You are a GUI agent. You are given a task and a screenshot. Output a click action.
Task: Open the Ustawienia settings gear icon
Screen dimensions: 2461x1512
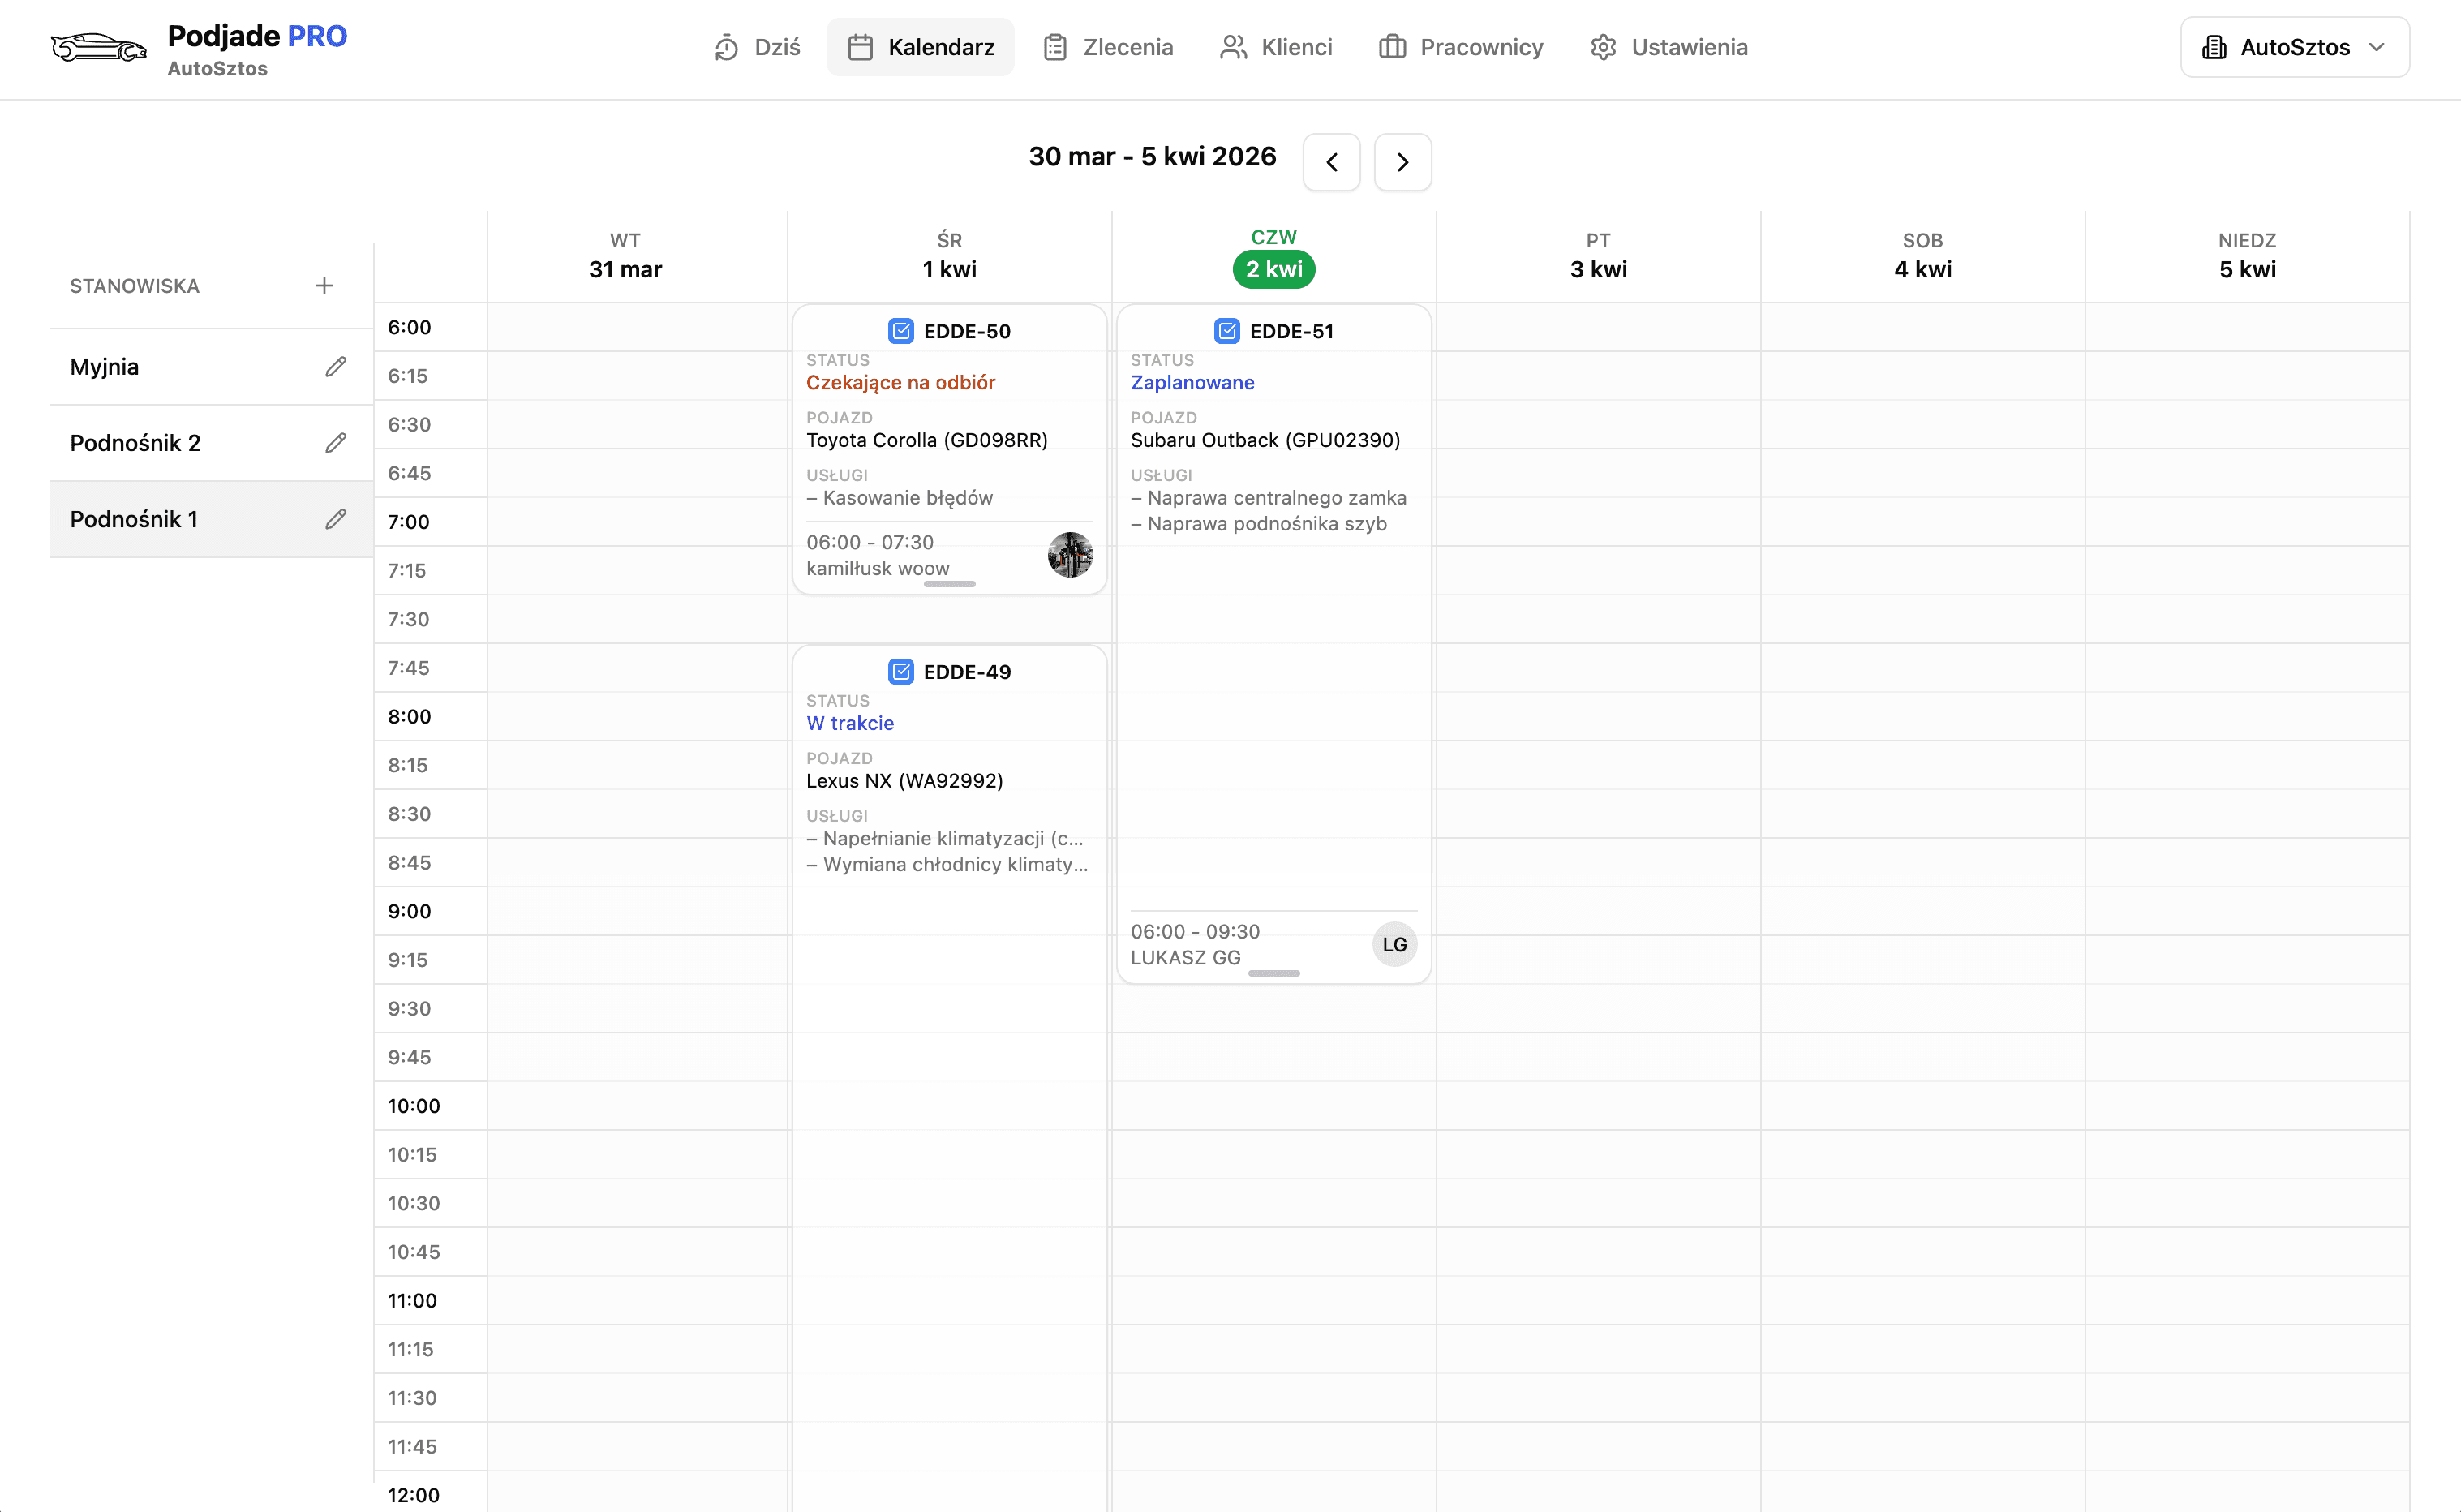point(1603,47)
